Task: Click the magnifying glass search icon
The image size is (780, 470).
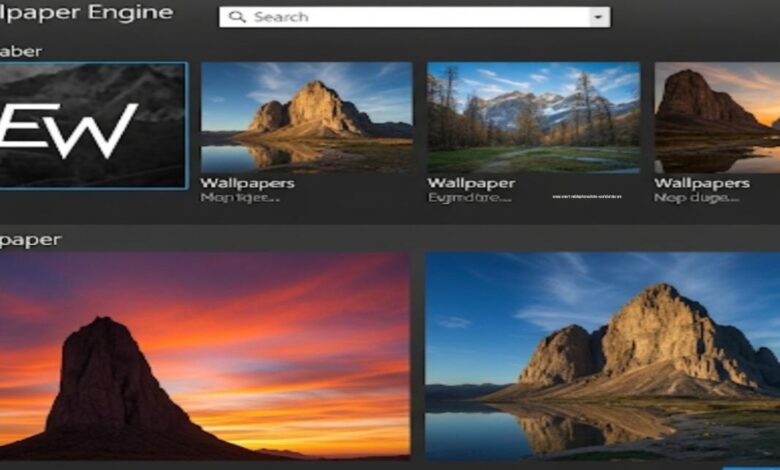Action: (237, 17)
